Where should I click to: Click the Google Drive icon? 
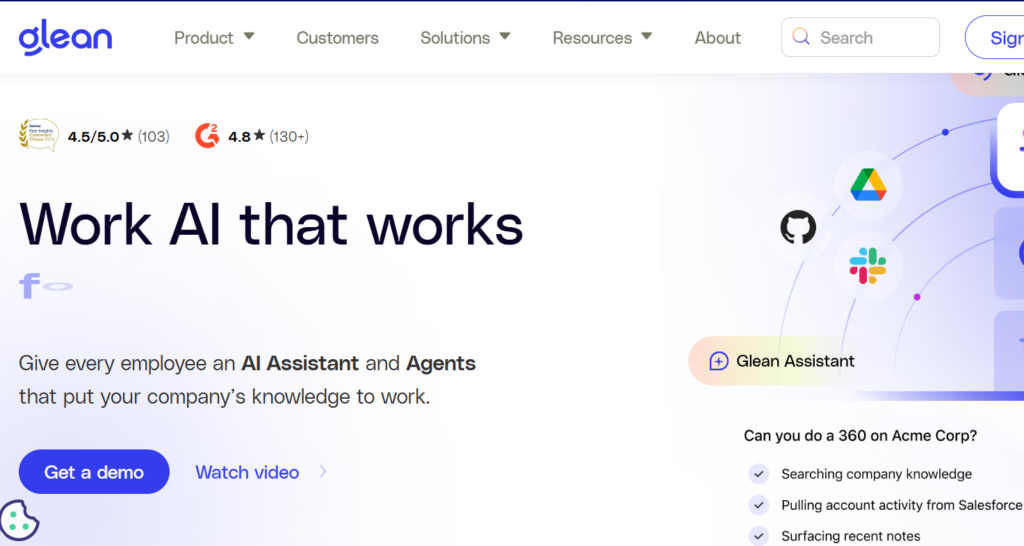pyautogui.click(x=868, y=184)
